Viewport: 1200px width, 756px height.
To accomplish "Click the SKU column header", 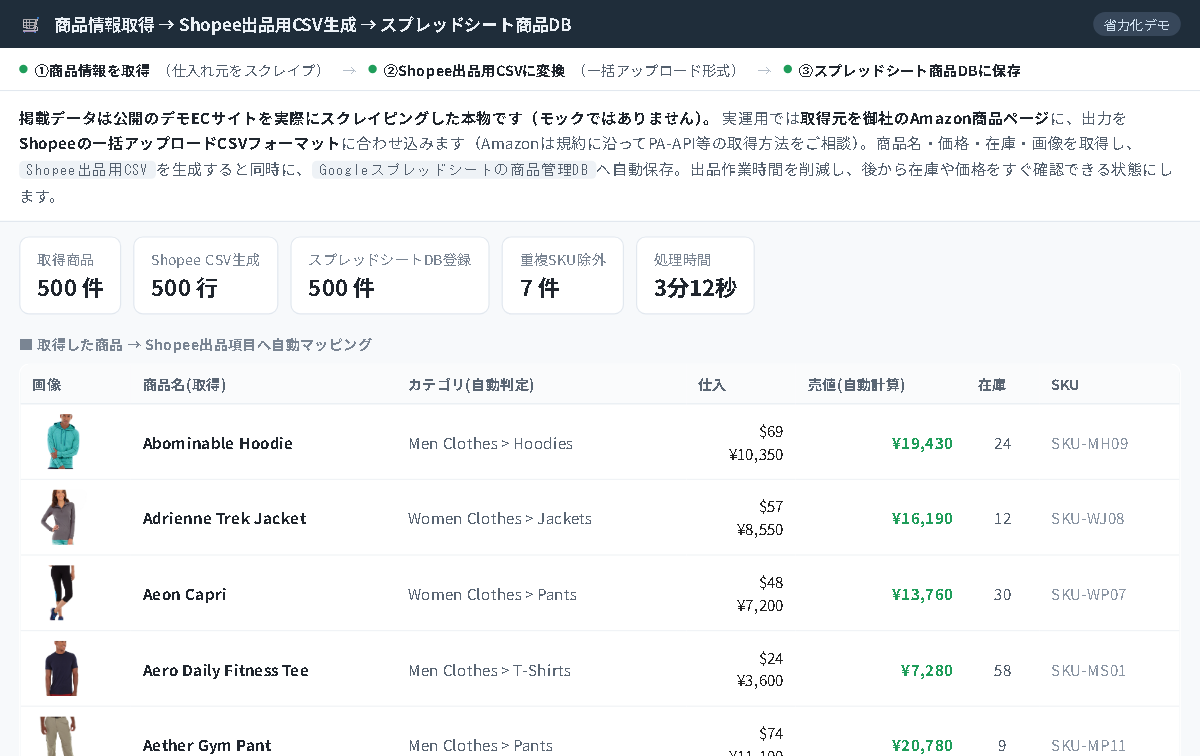I will (x=1065, y=384).
